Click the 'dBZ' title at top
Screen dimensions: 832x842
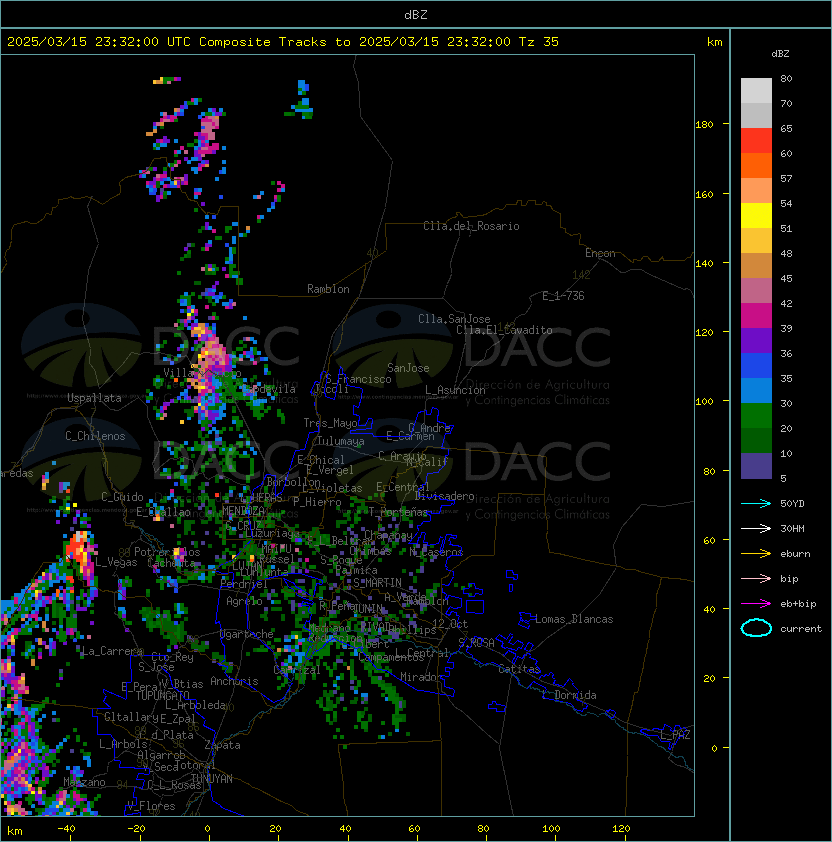(x=416, y=14)
